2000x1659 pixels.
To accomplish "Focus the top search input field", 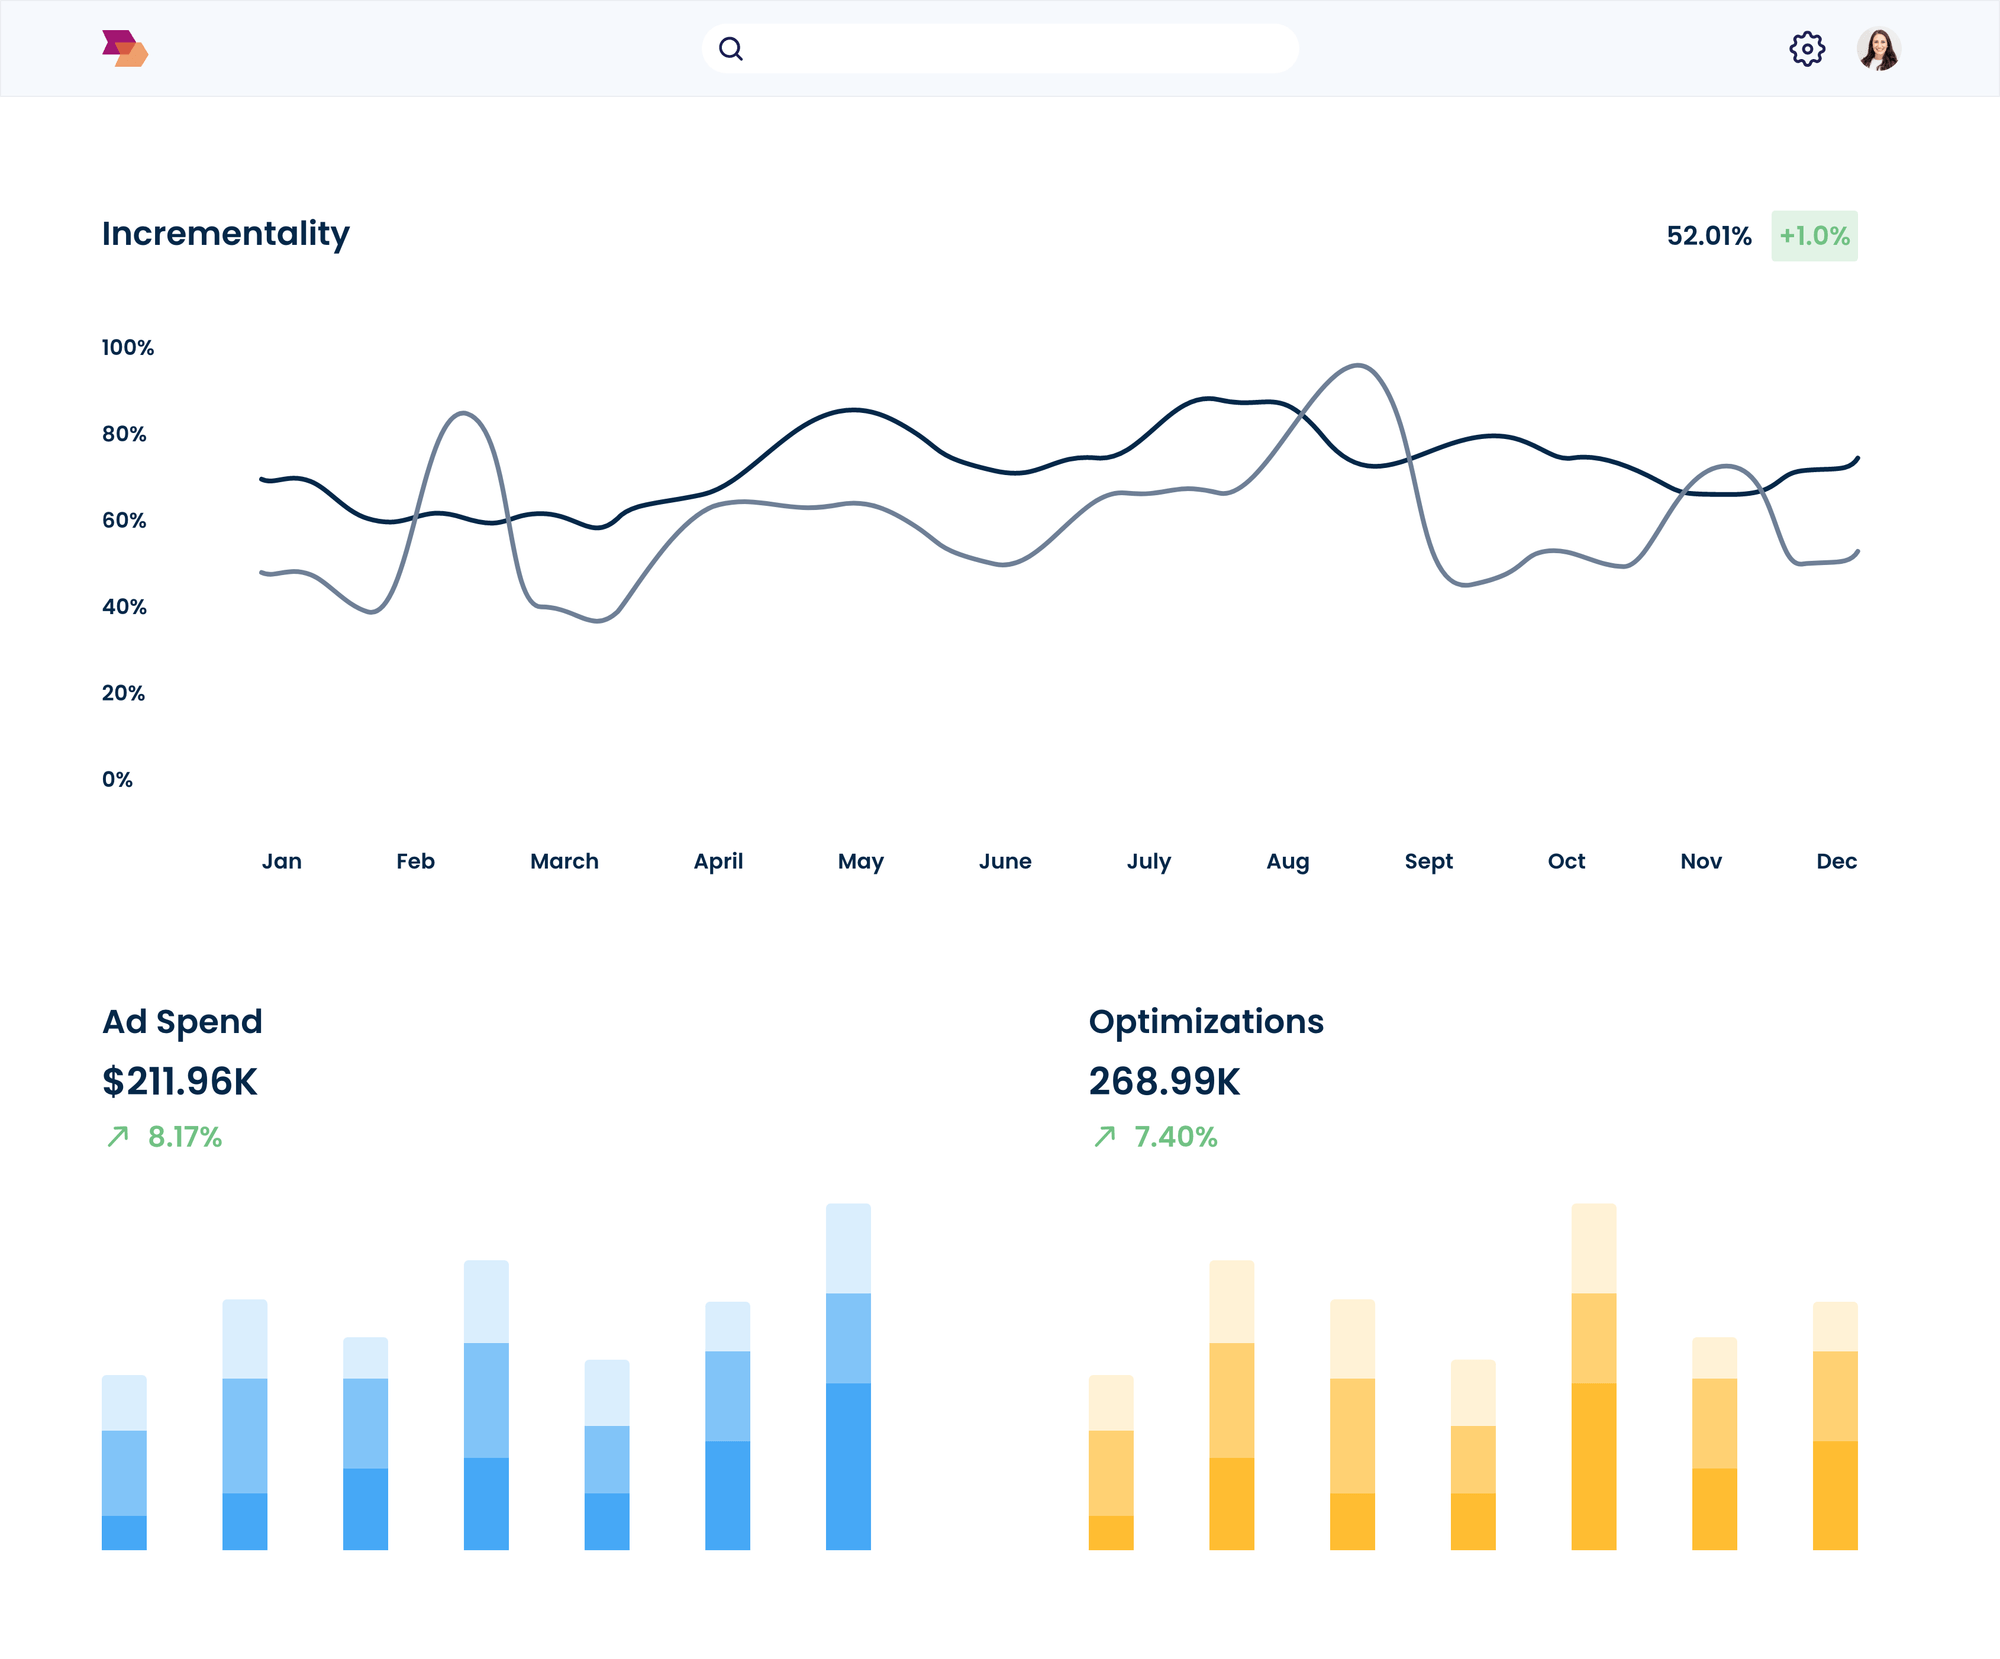I will tap(1000, 49).
